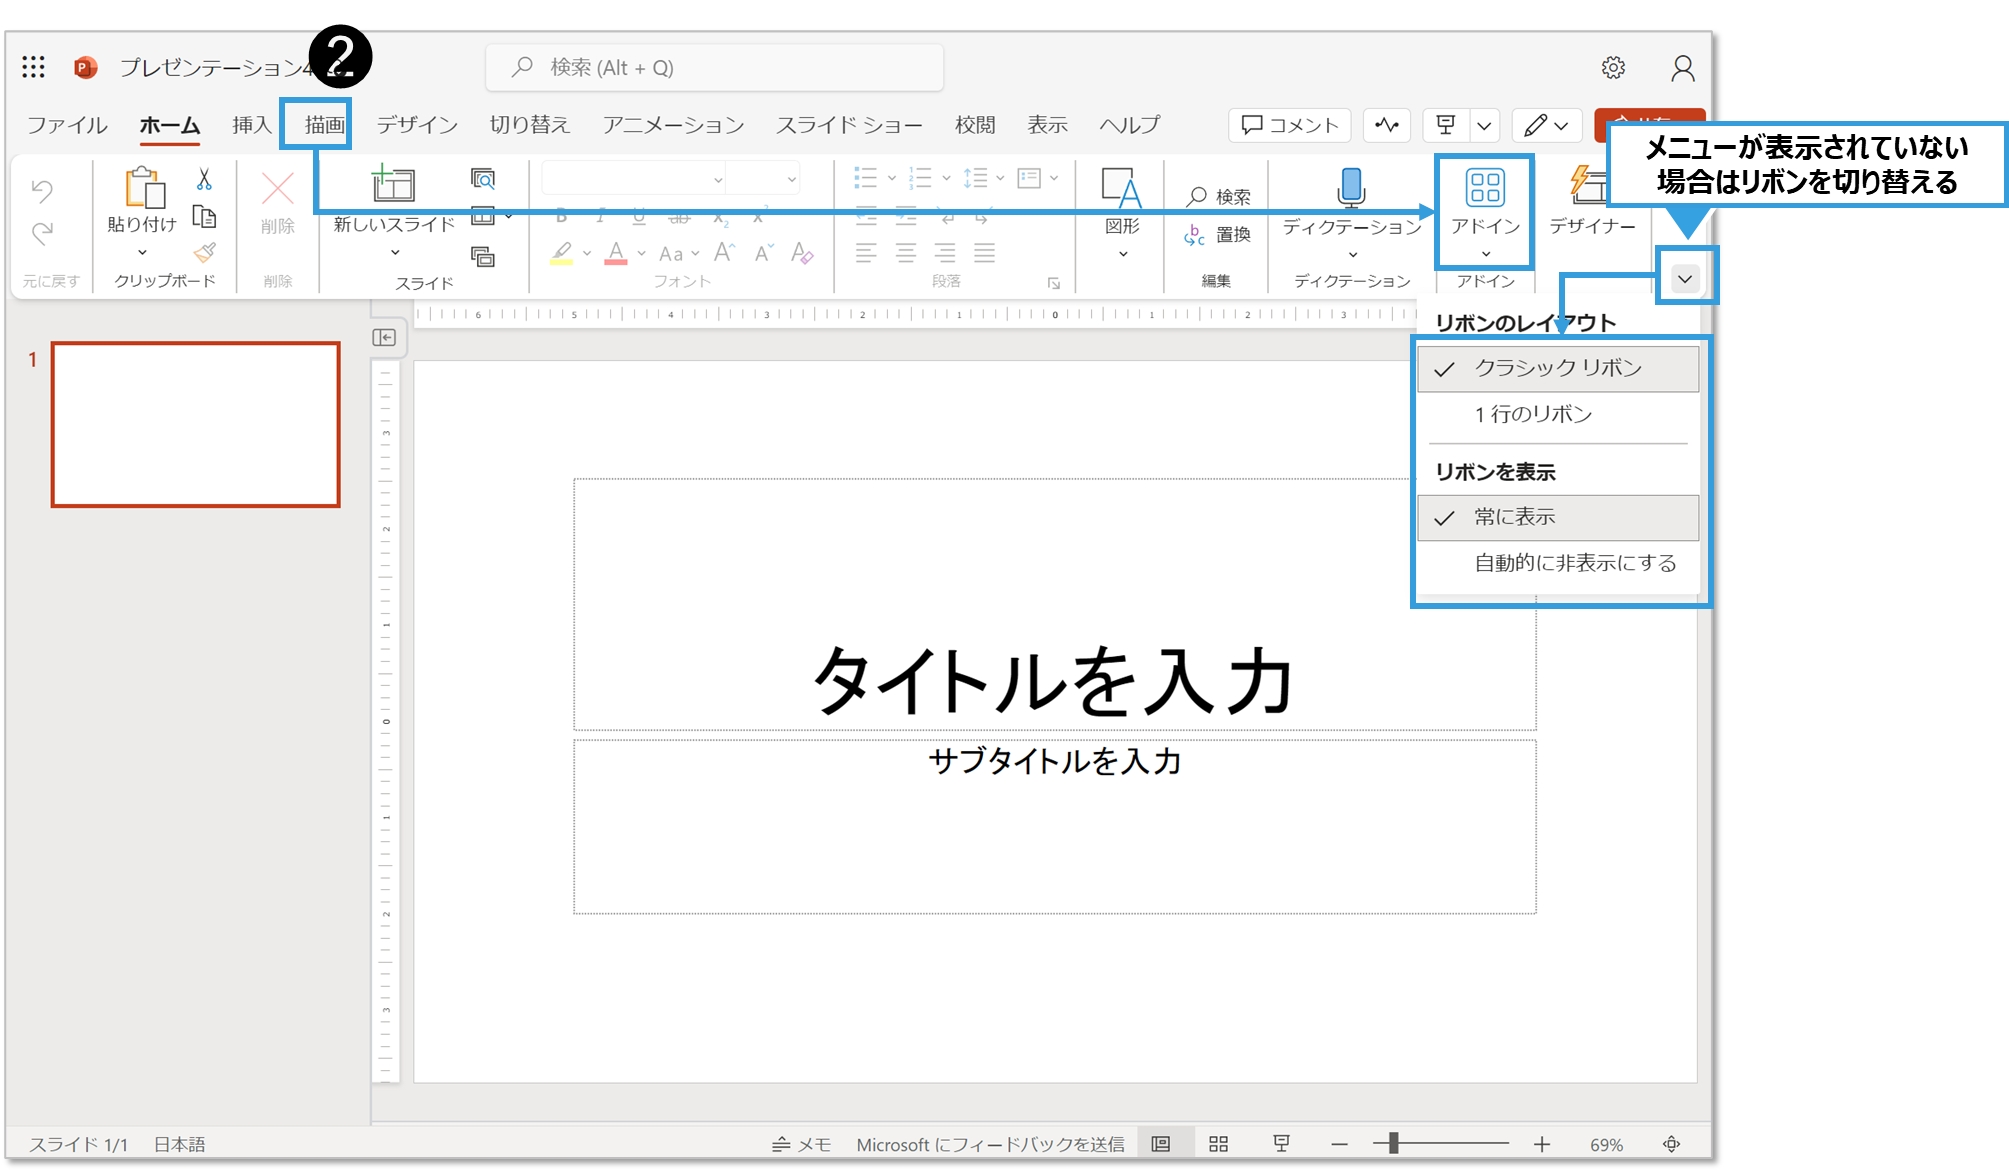Viewport: 2009px width, 1172px height.
Task: Click the Shapes (図形) icon
Action: pyautogui.click(x=1121, y=188)
